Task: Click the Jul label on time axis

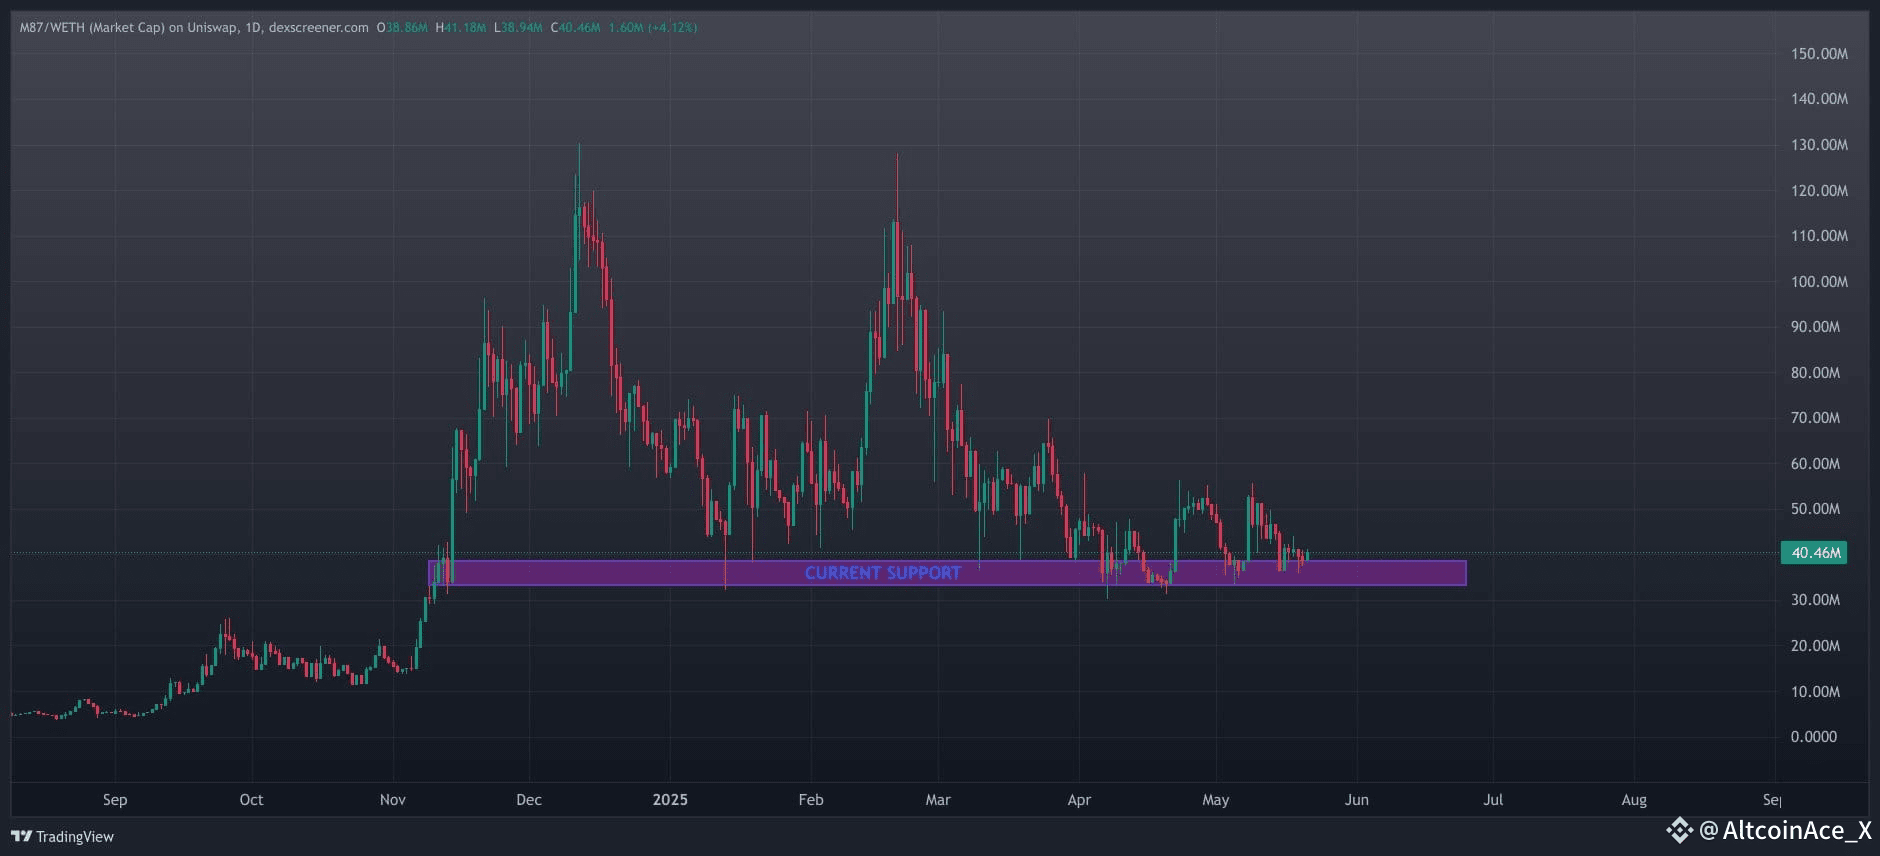Action: click(x=1493, y=800)
